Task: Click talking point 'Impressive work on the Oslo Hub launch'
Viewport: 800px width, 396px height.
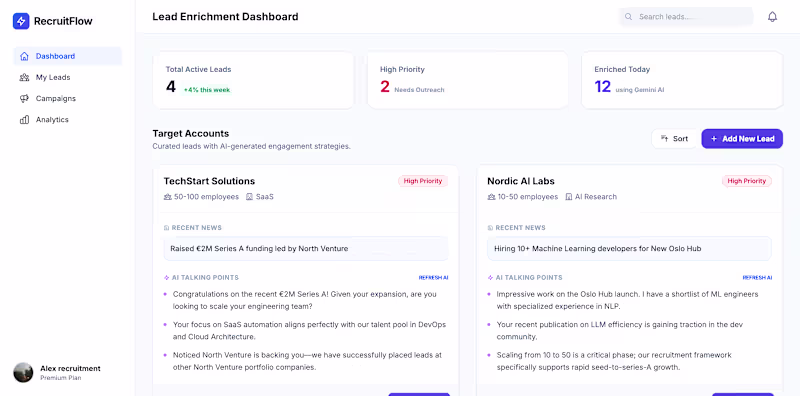Action: point(628,301)
